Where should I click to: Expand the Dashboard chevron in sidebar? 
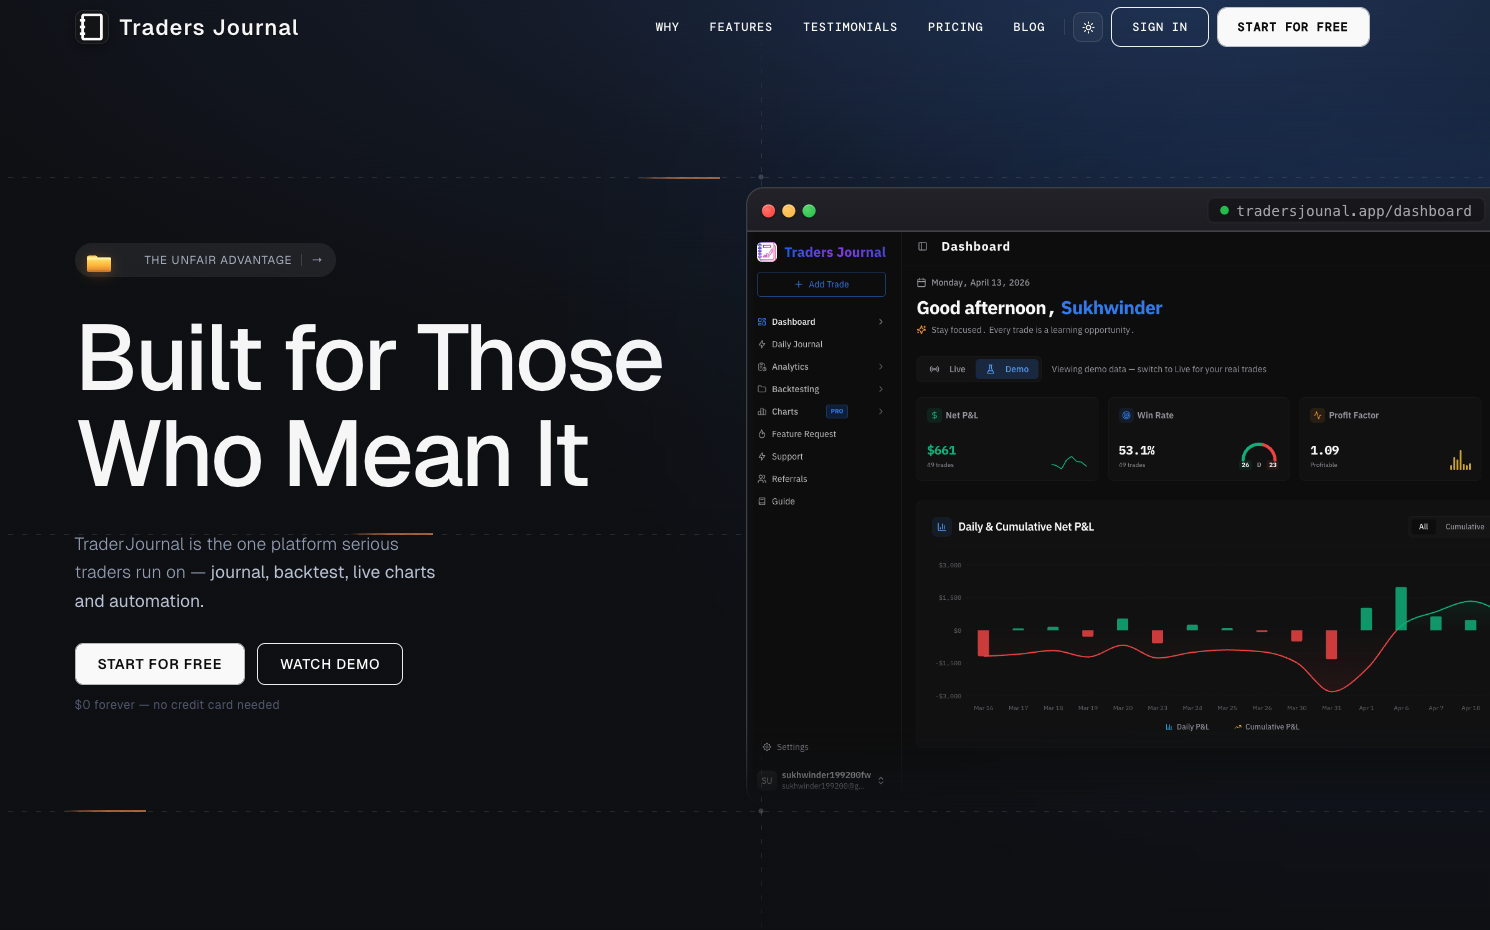pyautogui.click(x=881, y=322)
